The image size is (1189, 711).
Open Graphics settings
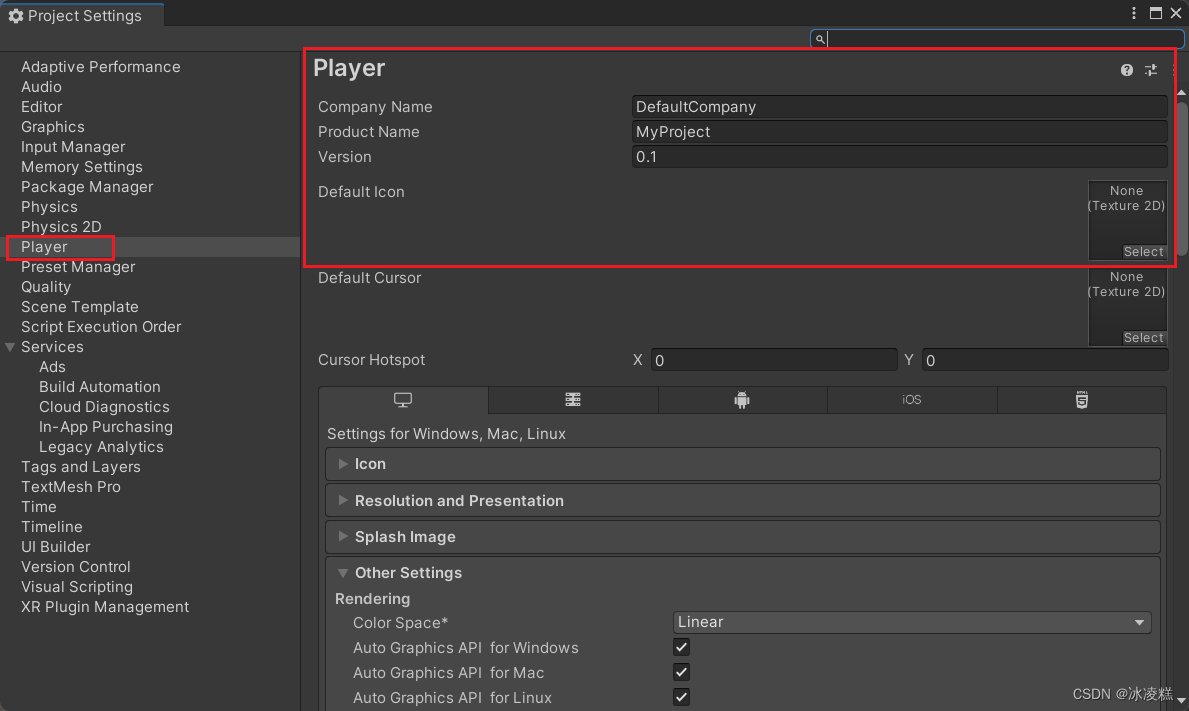coord(52,127)
